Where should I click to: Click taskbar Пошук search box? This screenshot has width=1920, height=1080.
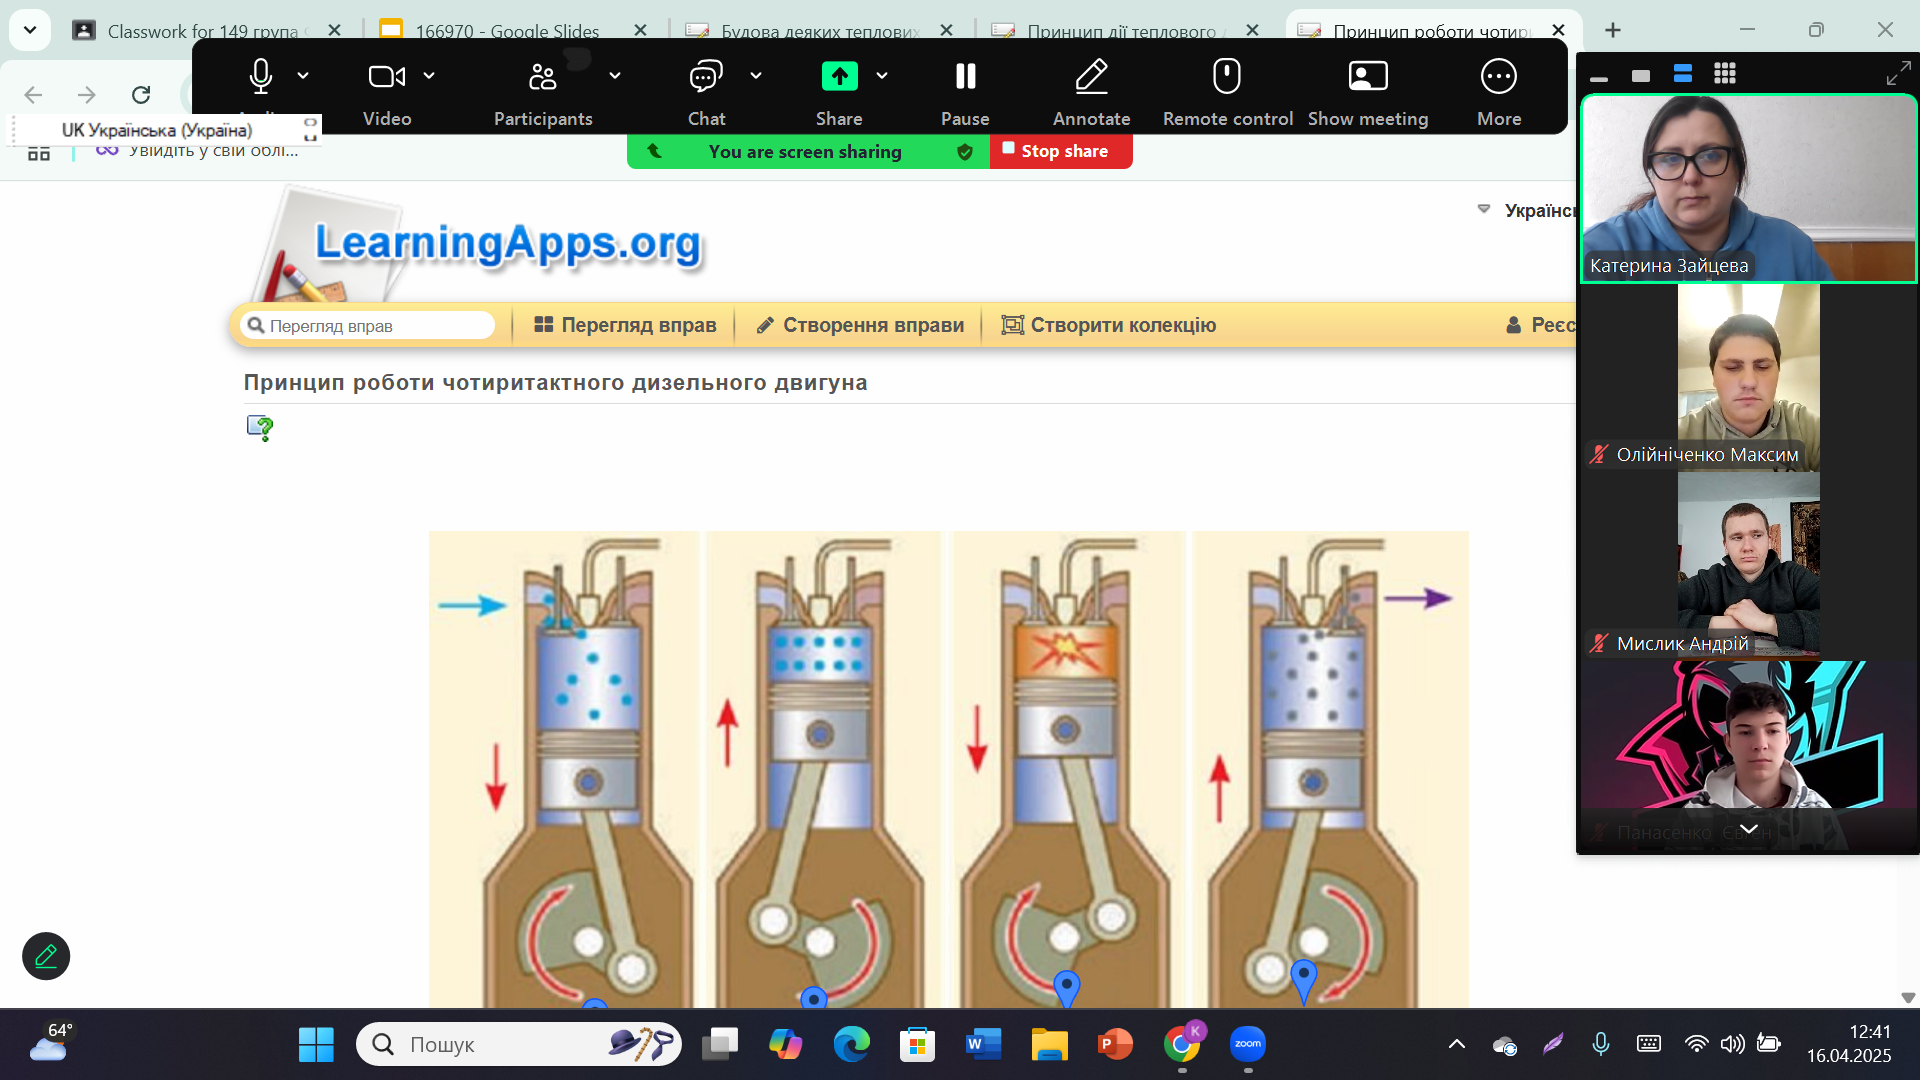click(x=519, y=1045)
